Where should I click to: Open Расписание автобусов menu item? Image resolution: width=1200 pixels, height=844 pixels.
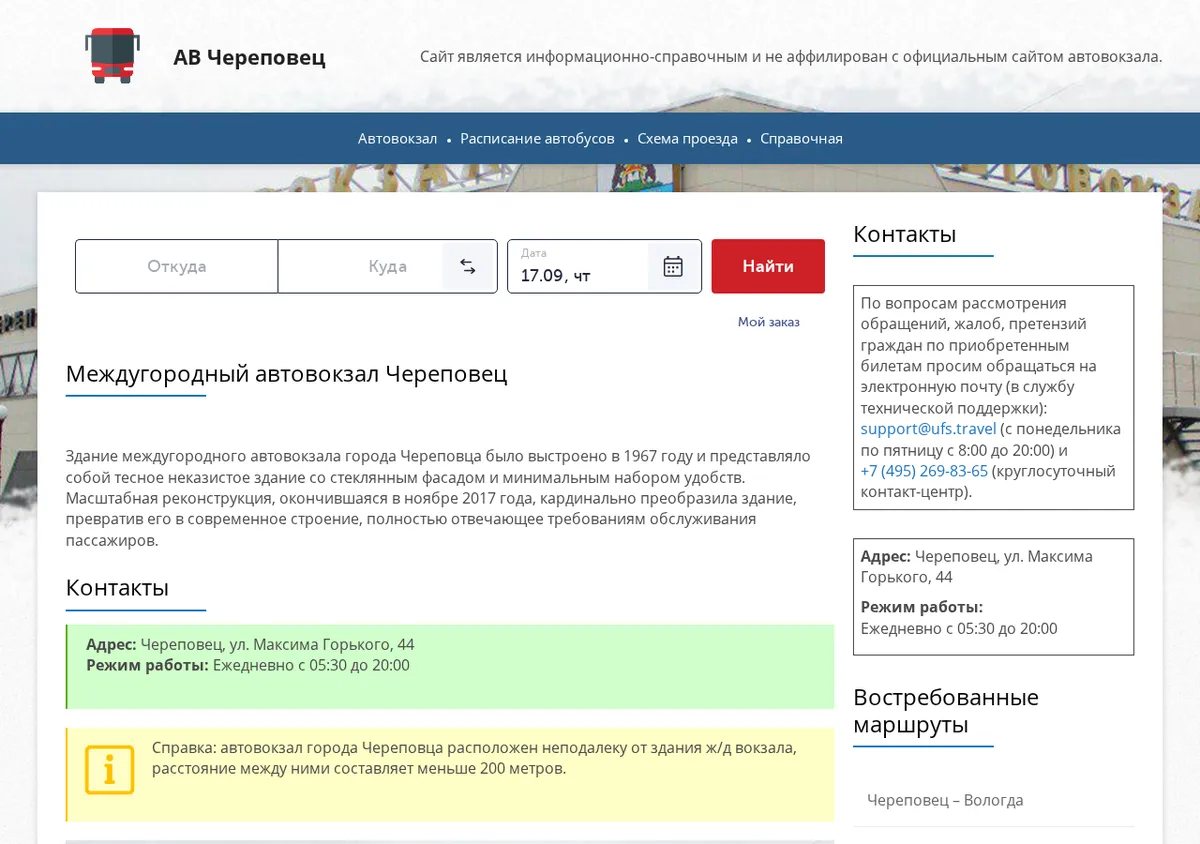pos(537,139)
